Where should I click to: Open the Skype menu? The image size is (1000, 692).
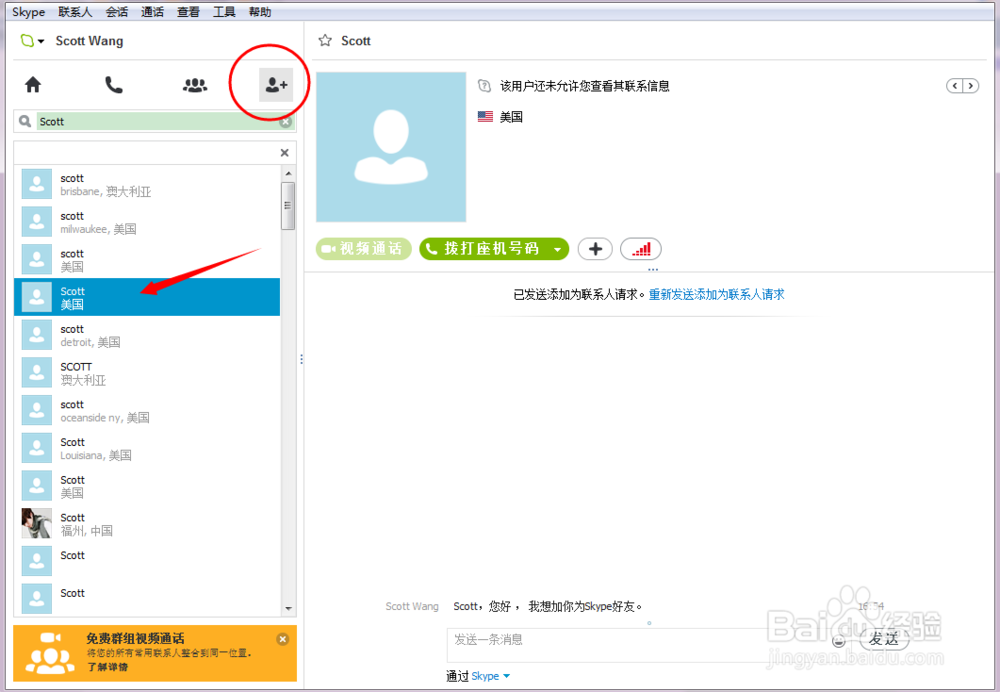tap(28, 11)
